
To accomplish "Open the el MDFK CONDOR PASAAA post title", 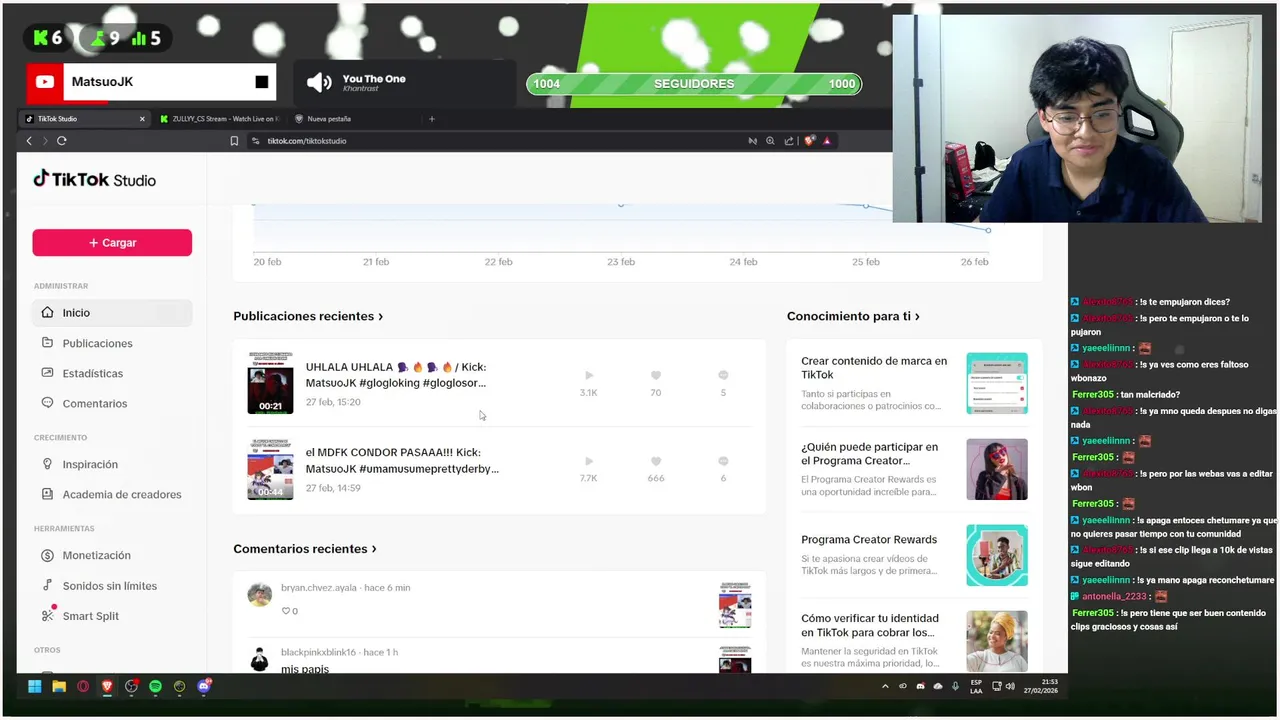I will (402, 460).
